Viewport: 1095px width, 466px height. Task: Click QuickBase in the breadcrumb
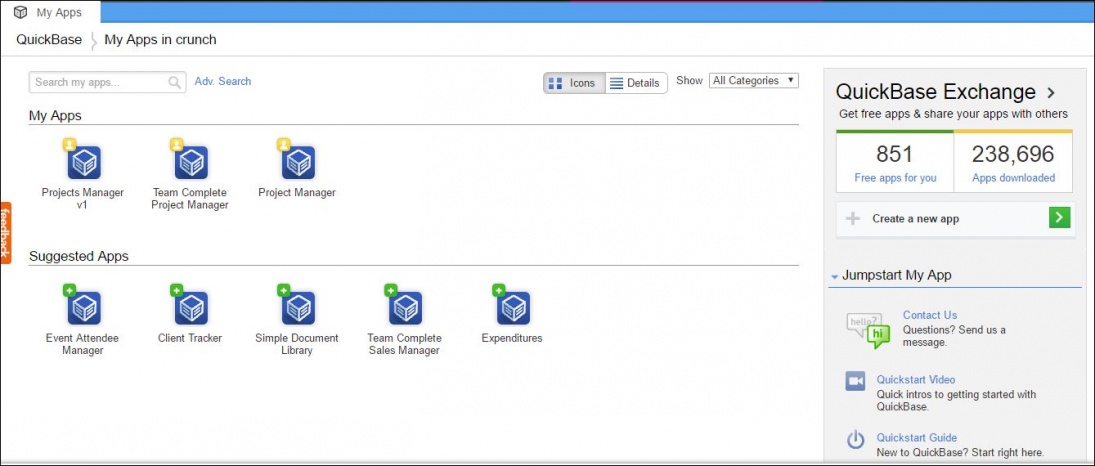coord(49,40)
